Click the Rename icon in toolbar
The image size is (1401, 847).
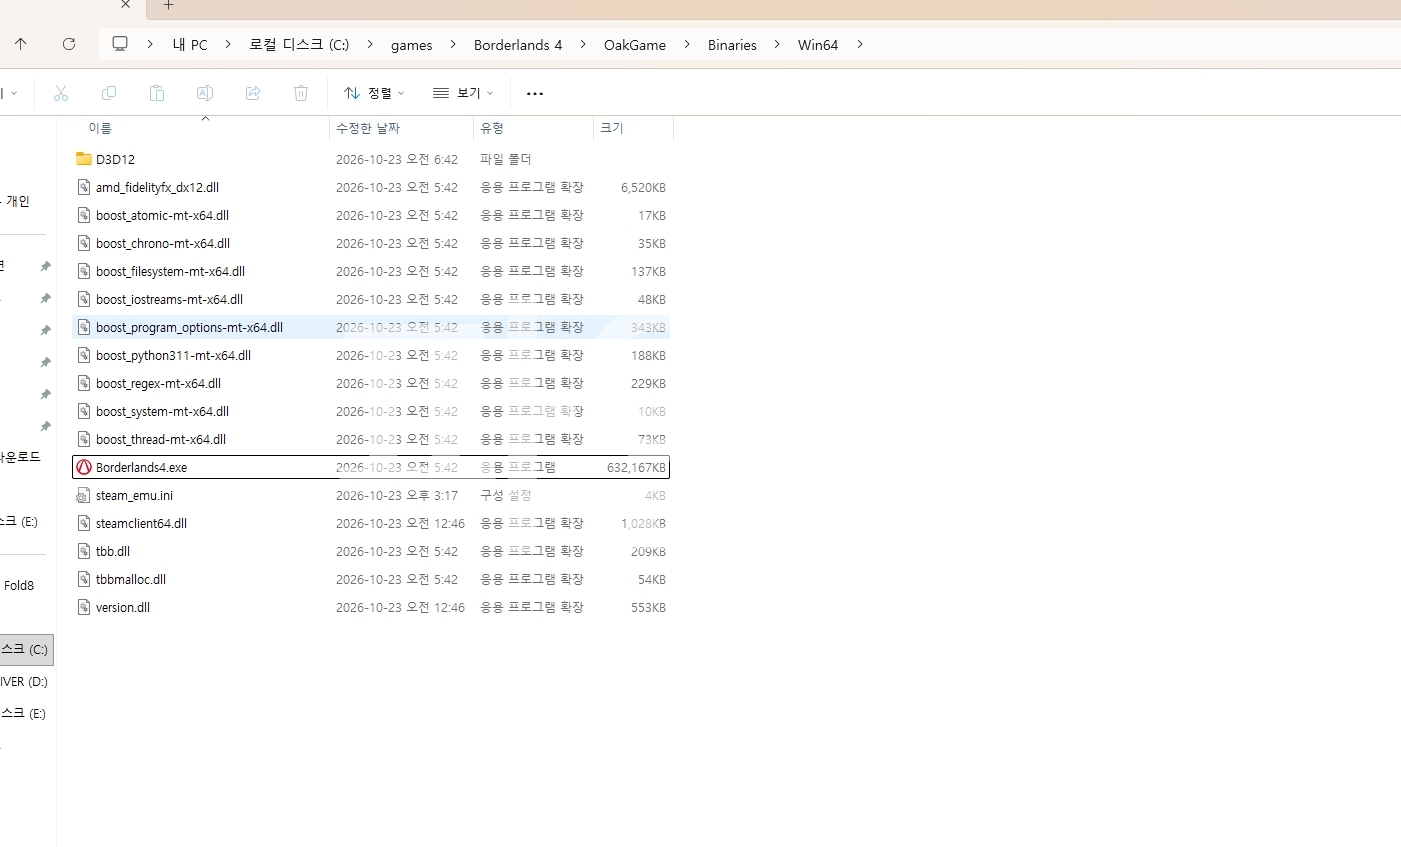205,93
